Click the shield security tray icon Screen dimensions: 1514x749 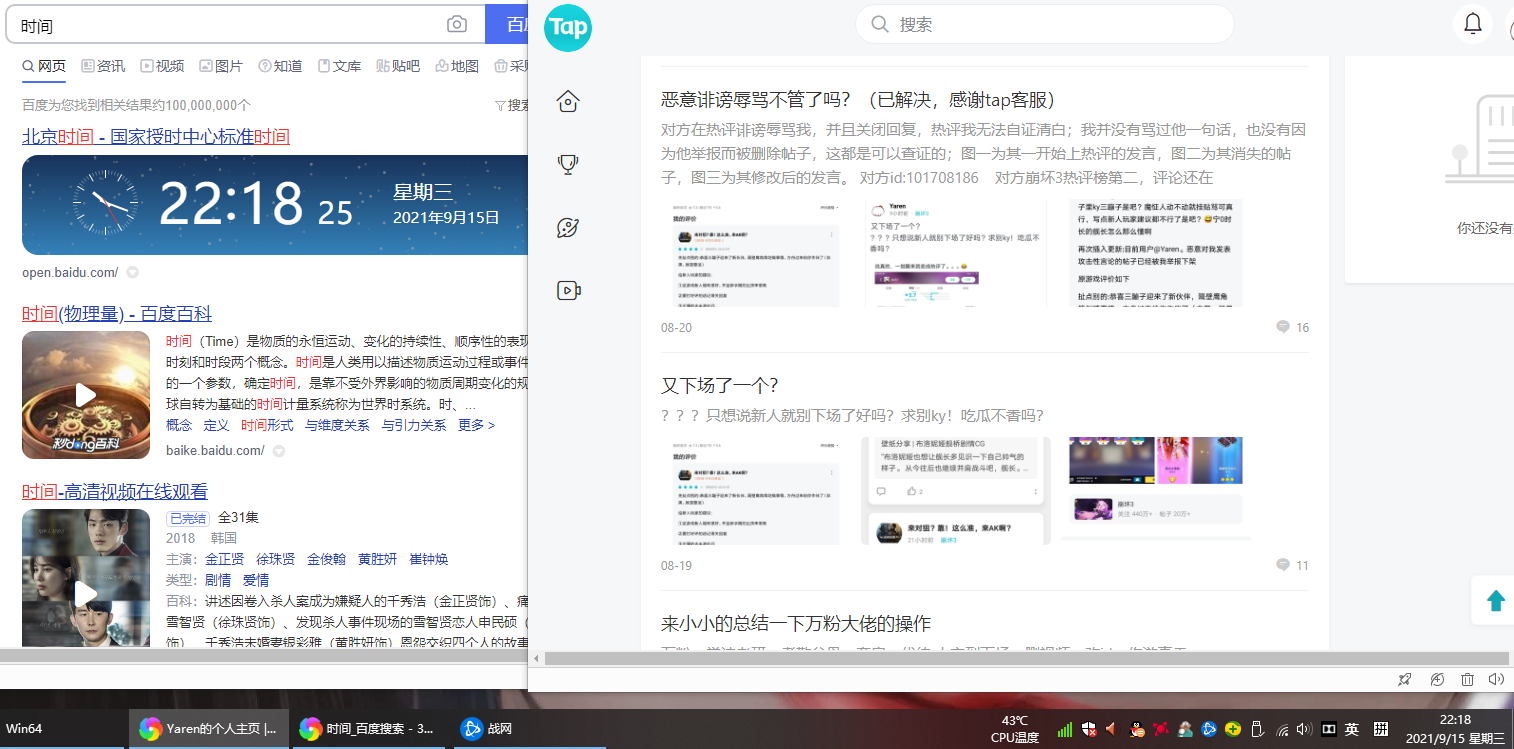[x=1089, y=729]
